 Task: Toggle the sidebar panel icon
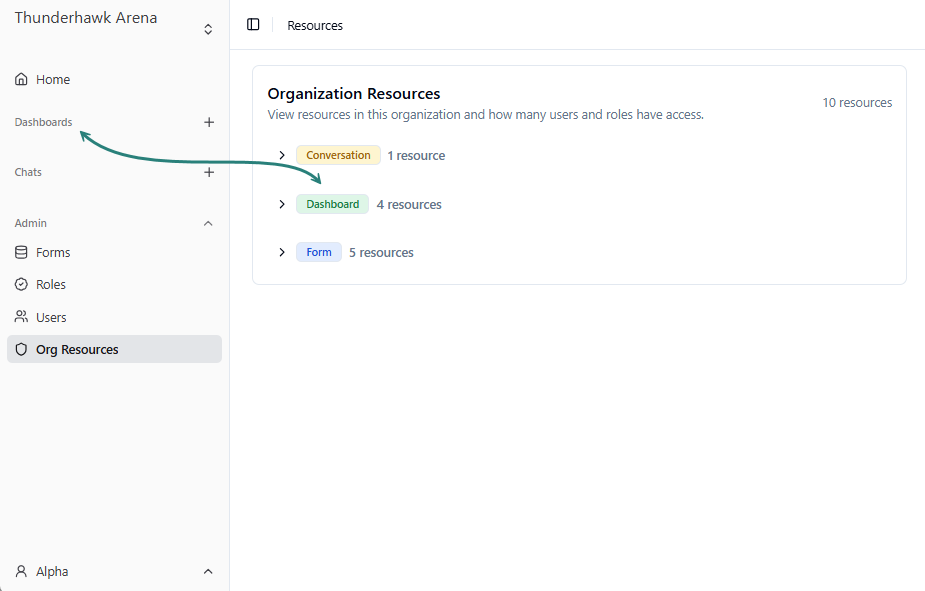[253, 25]
